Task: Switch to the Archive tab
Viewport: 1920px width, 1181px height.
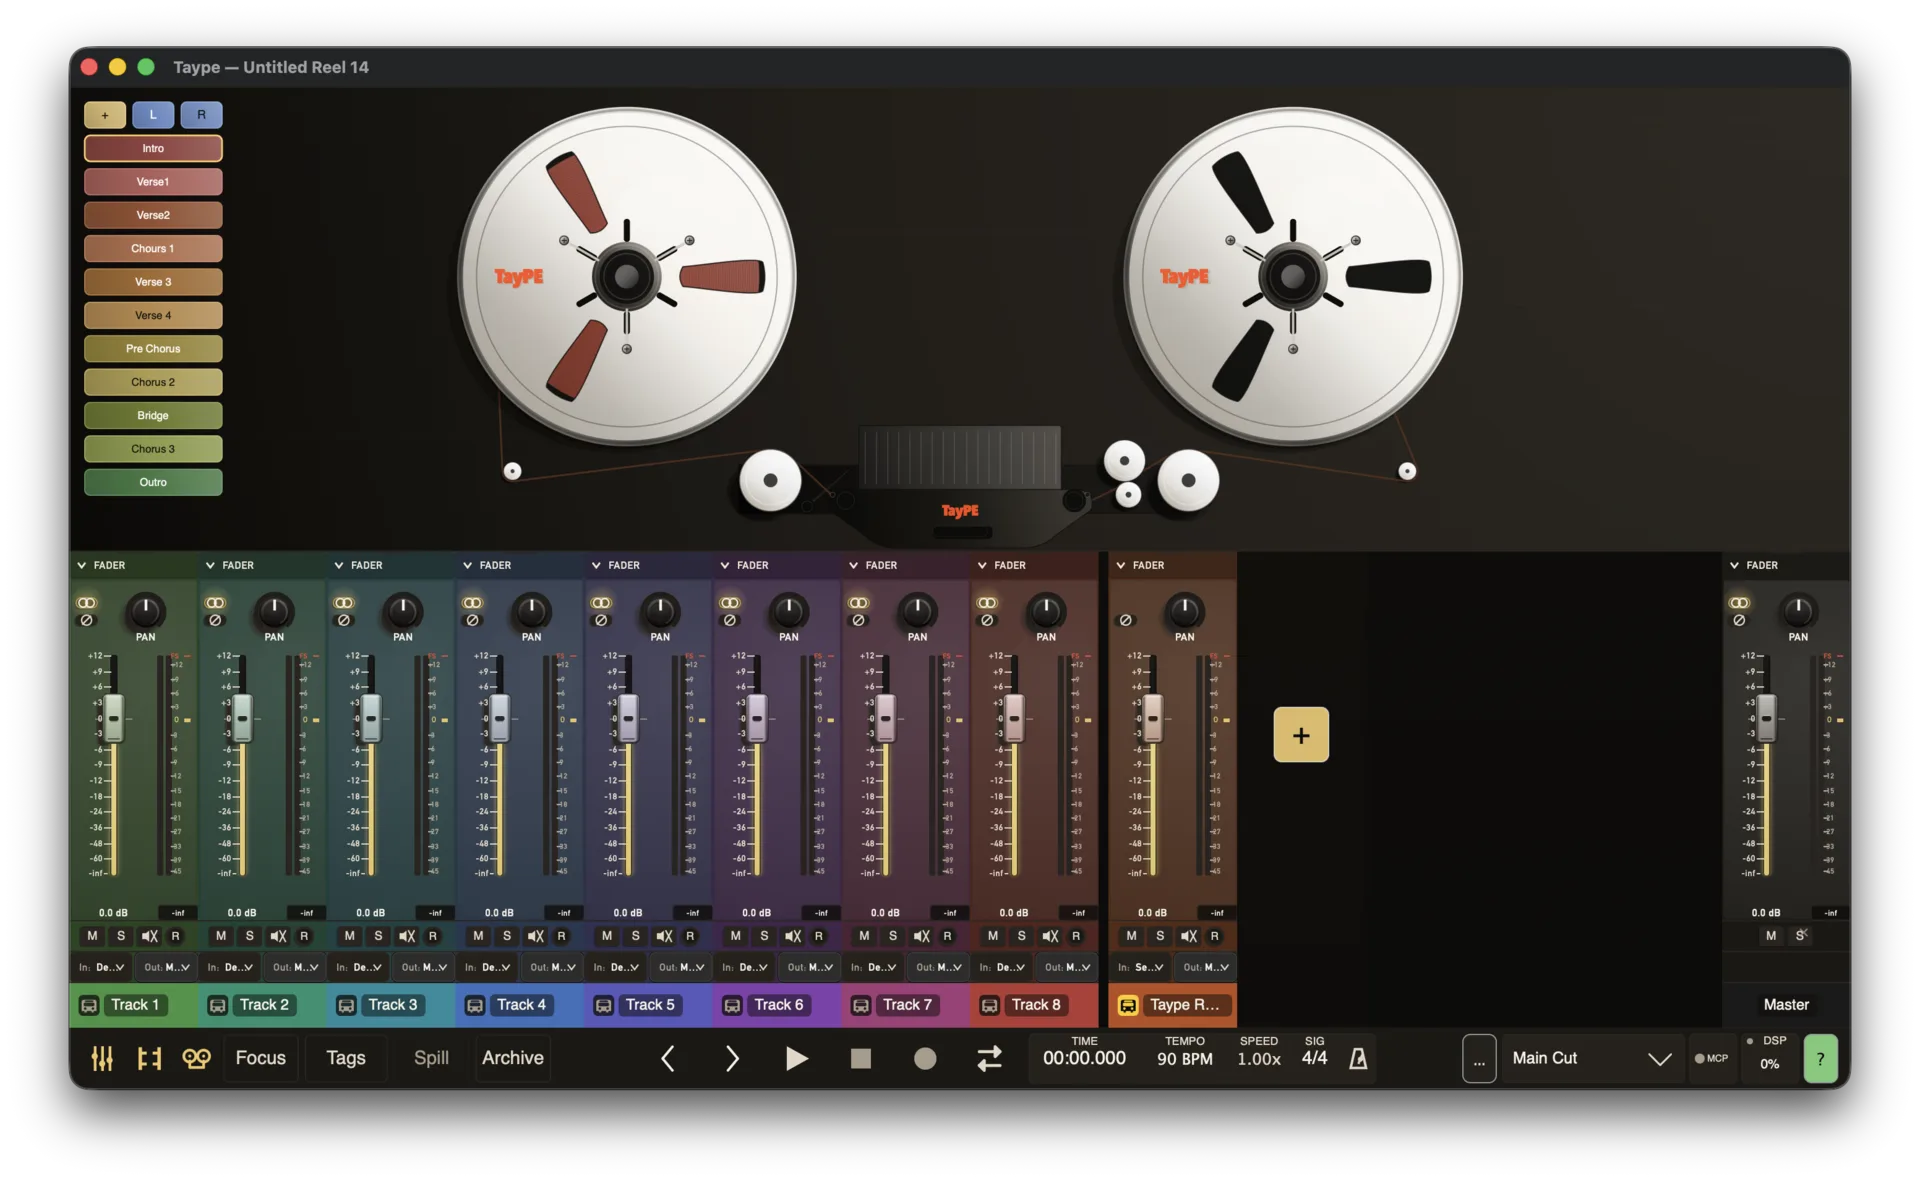Action: pos(513,1058)
